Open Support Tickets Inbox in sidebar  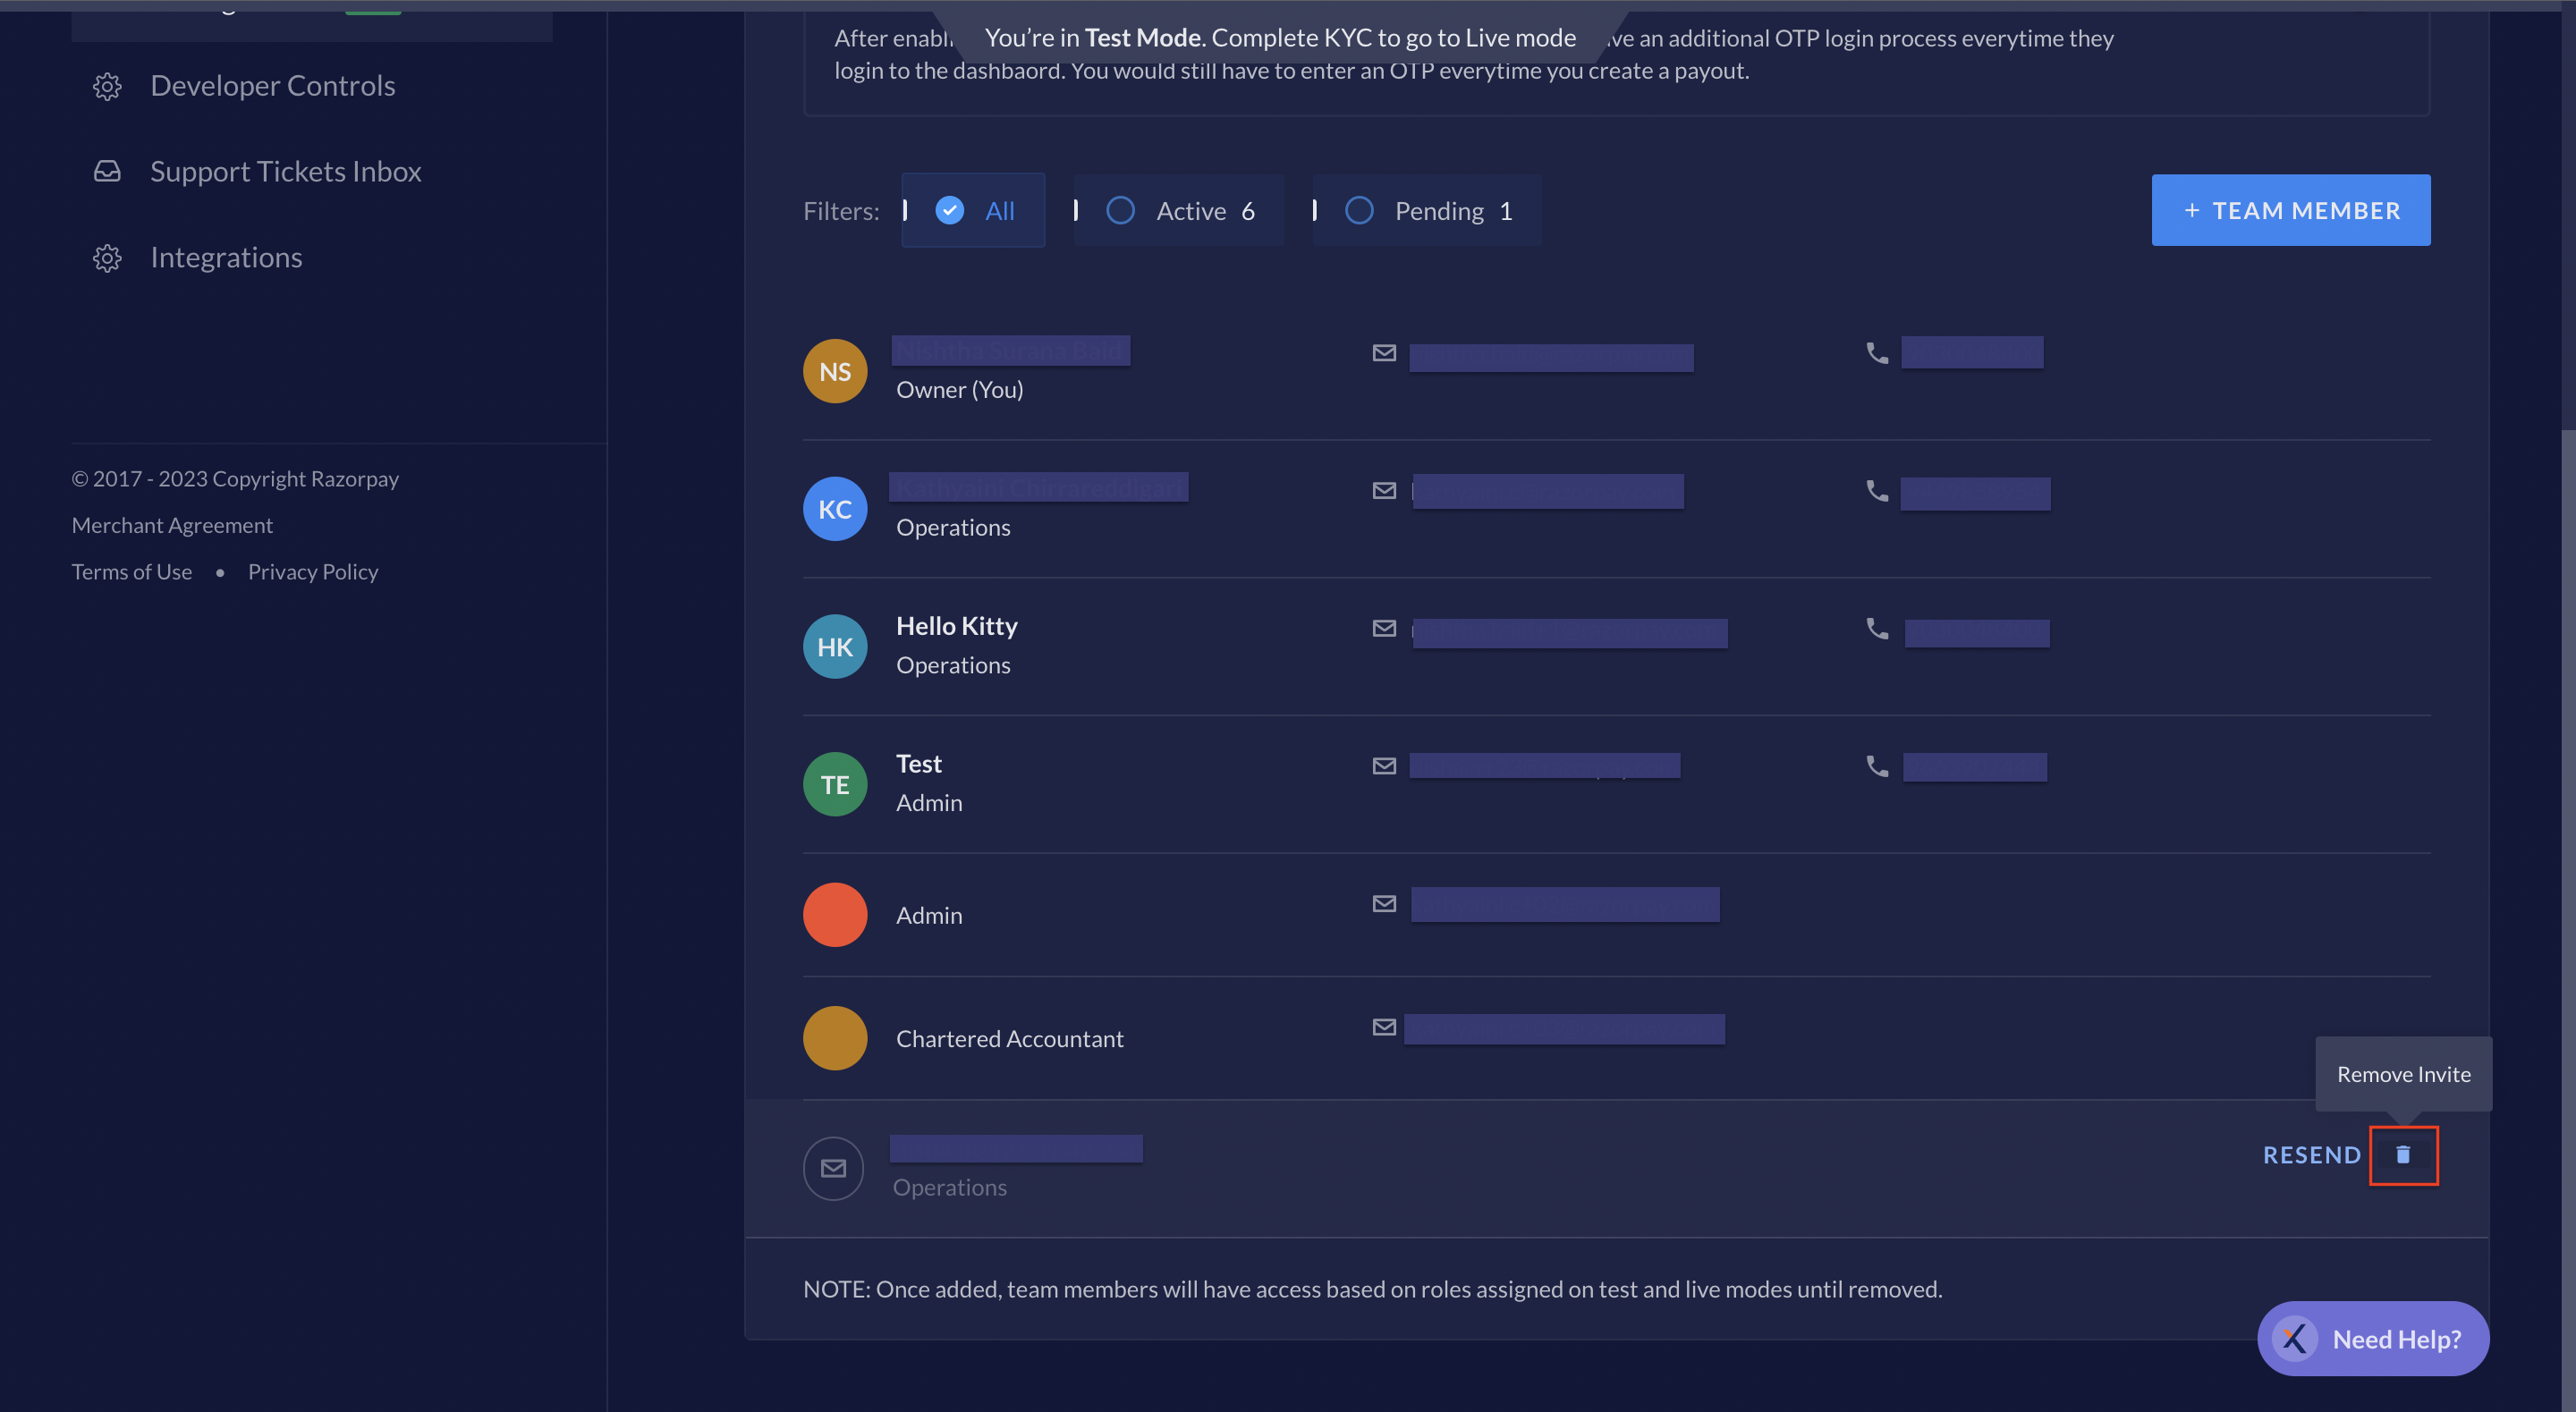coord(286,171)
